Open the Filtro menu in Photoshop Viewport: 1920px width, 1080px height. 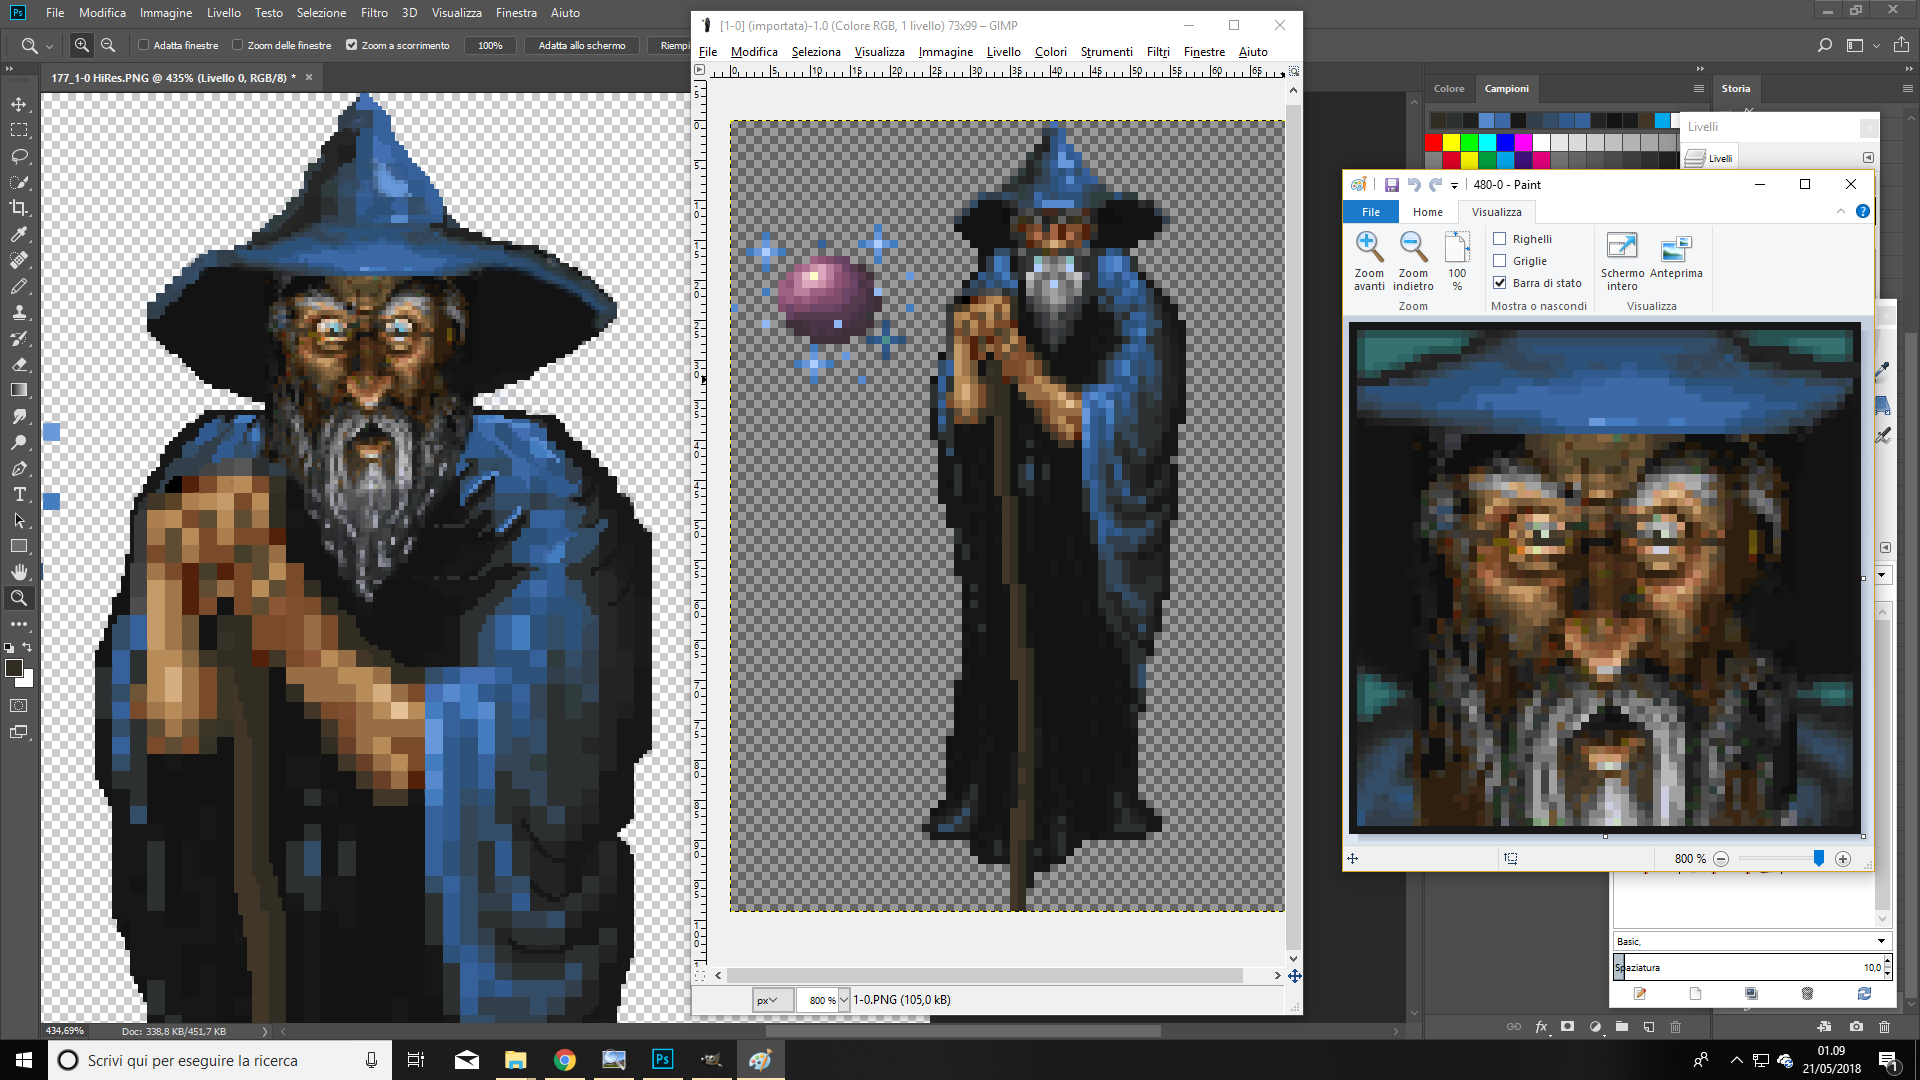click(x=374, y=13)
